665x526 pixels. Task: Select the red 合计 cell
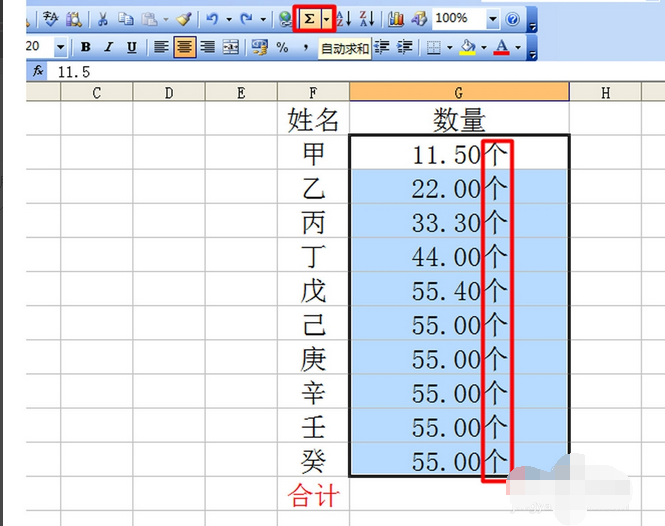point(313,494)
